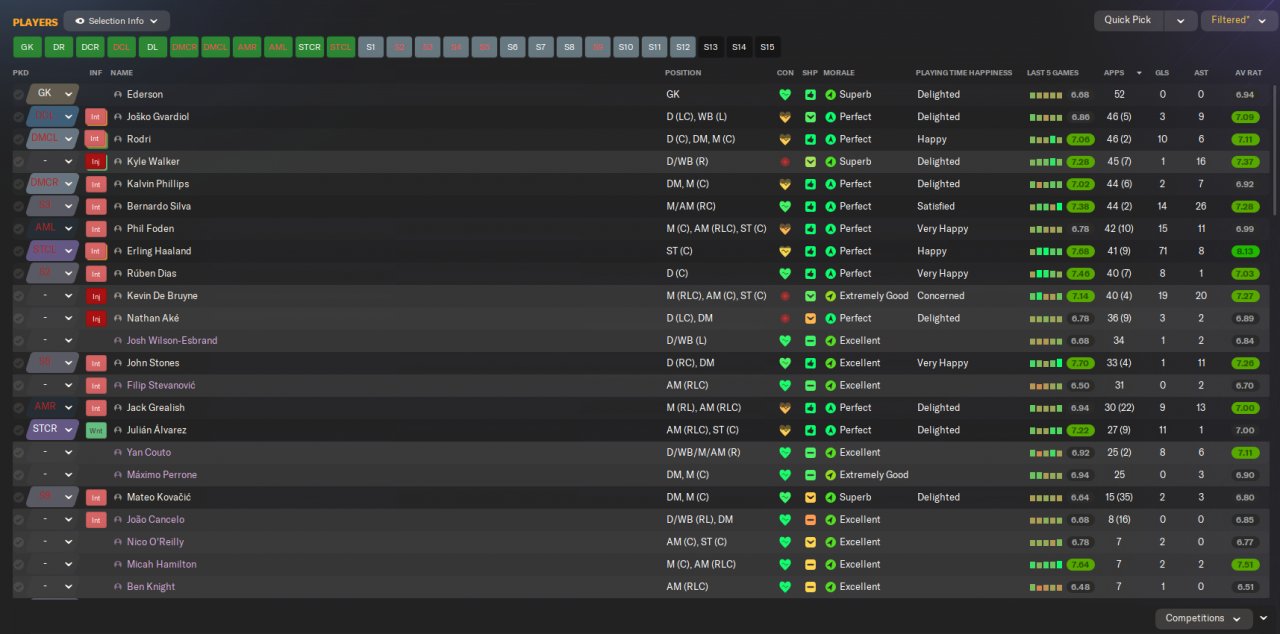Viewport: 1280px width, 634px height.
Task: Click Erling Haaland's orange heart condition icon
Action: coord(785,251)
